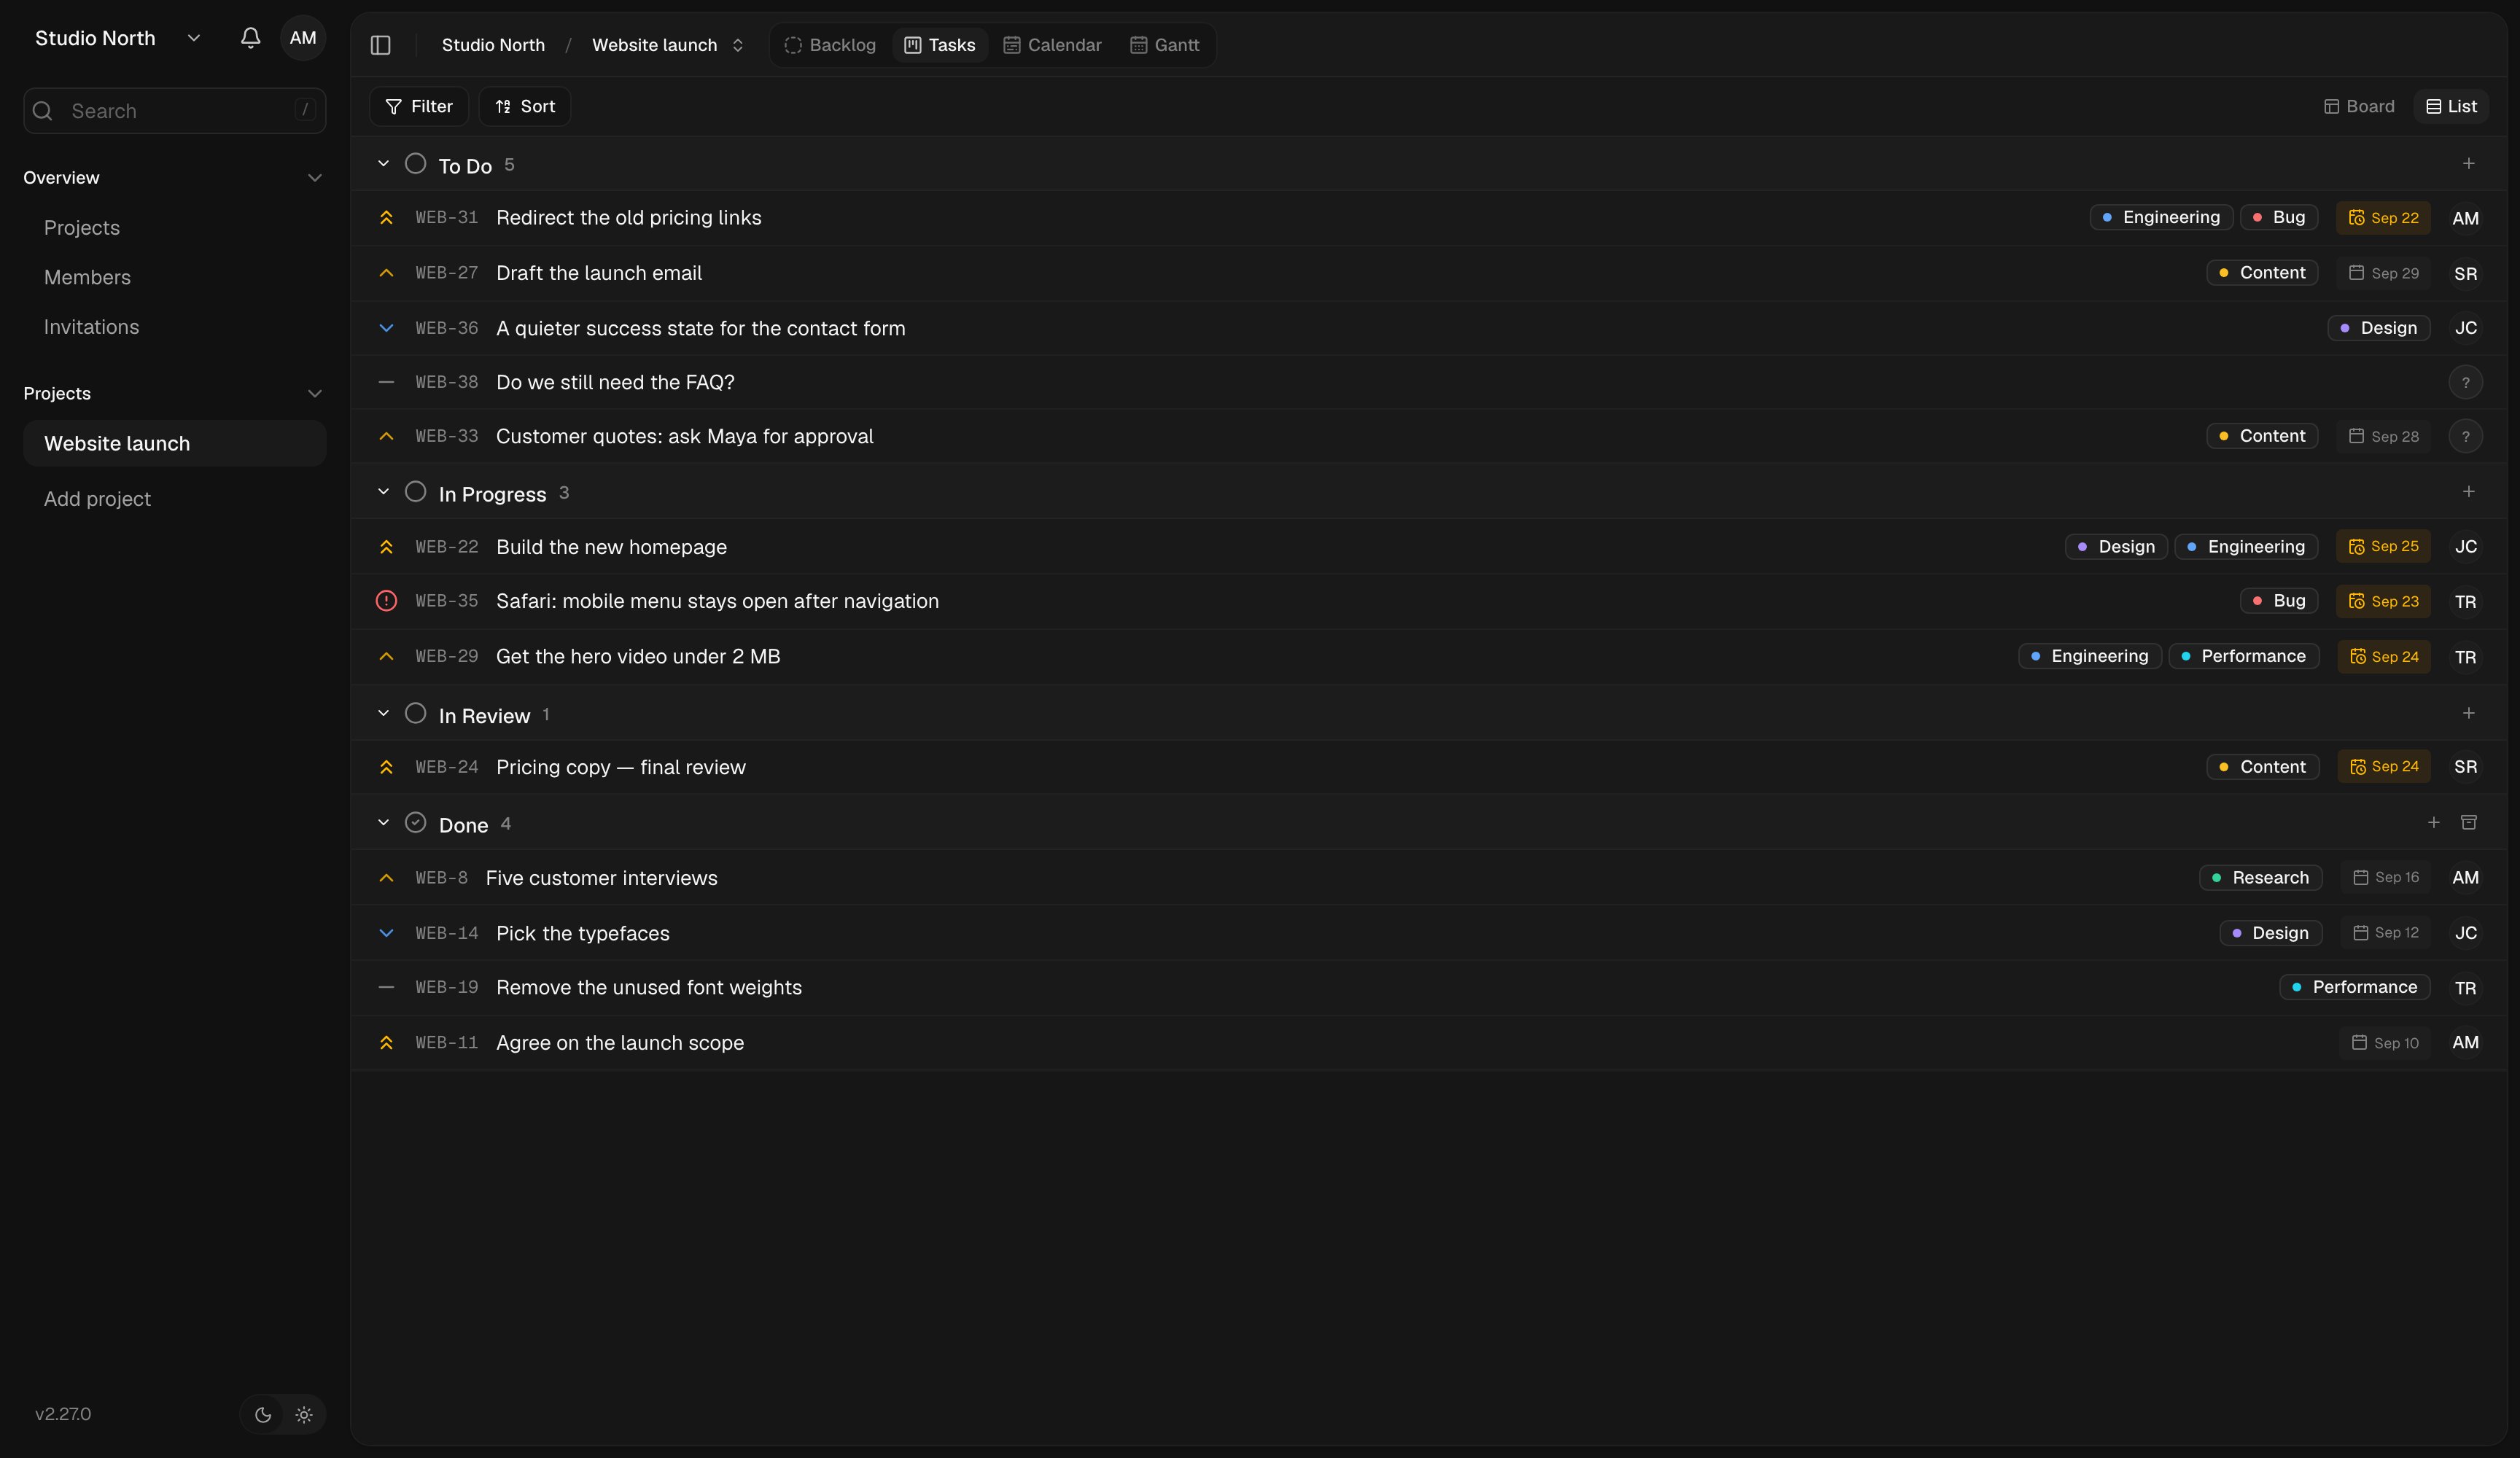Click unassigned avatar on WEB-33 row
Viewport: 2520px width, 1458px height.
coord(2465,436)
